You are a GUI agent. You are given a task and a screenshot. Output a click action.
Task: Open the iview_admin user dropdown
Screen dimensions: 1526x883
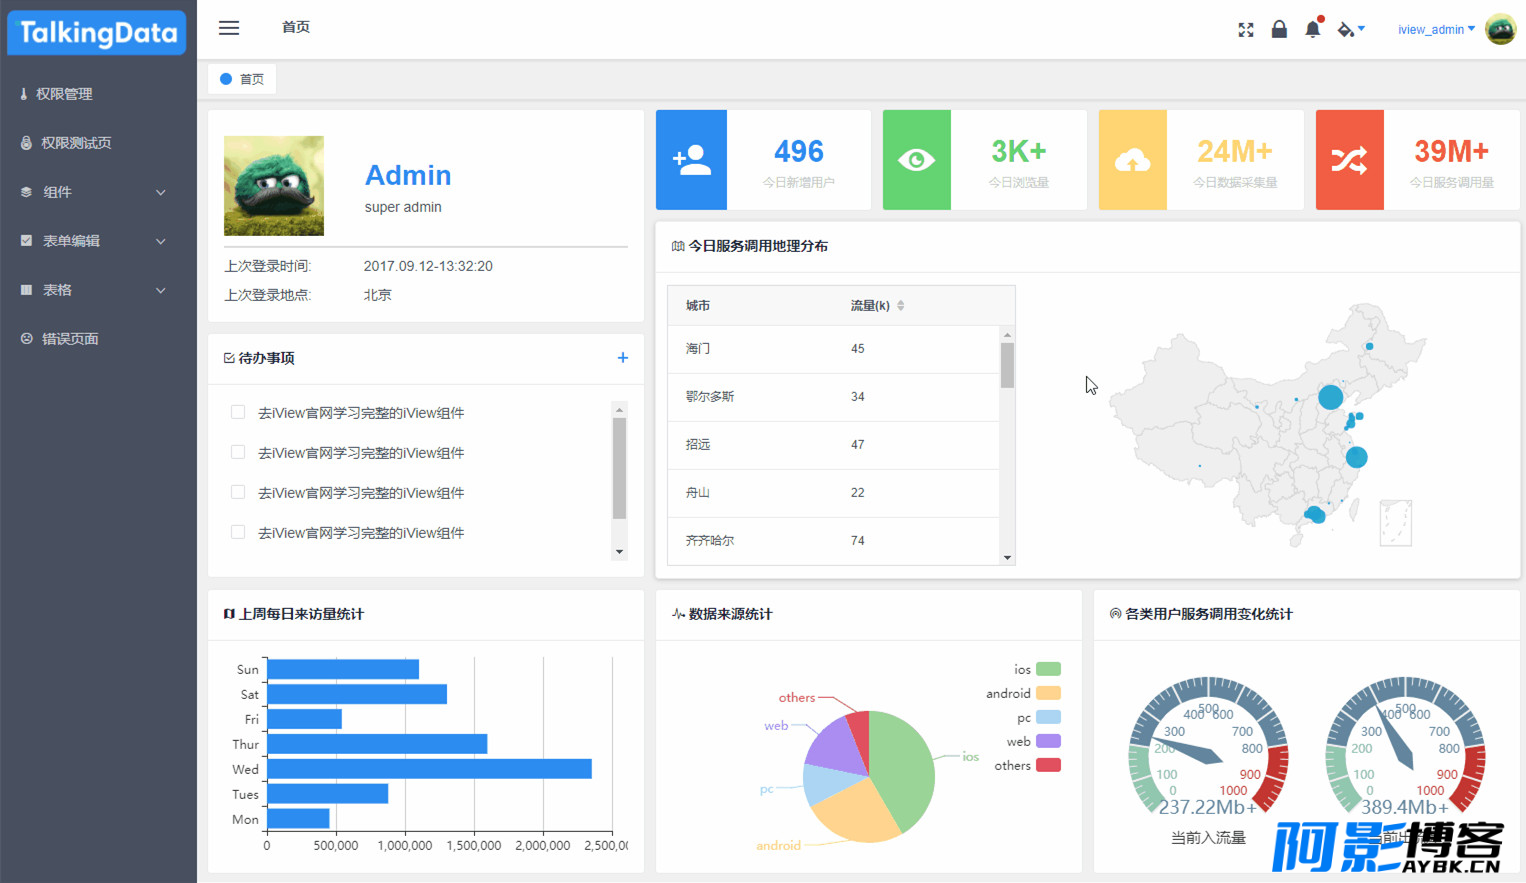tap(1437, 30)
